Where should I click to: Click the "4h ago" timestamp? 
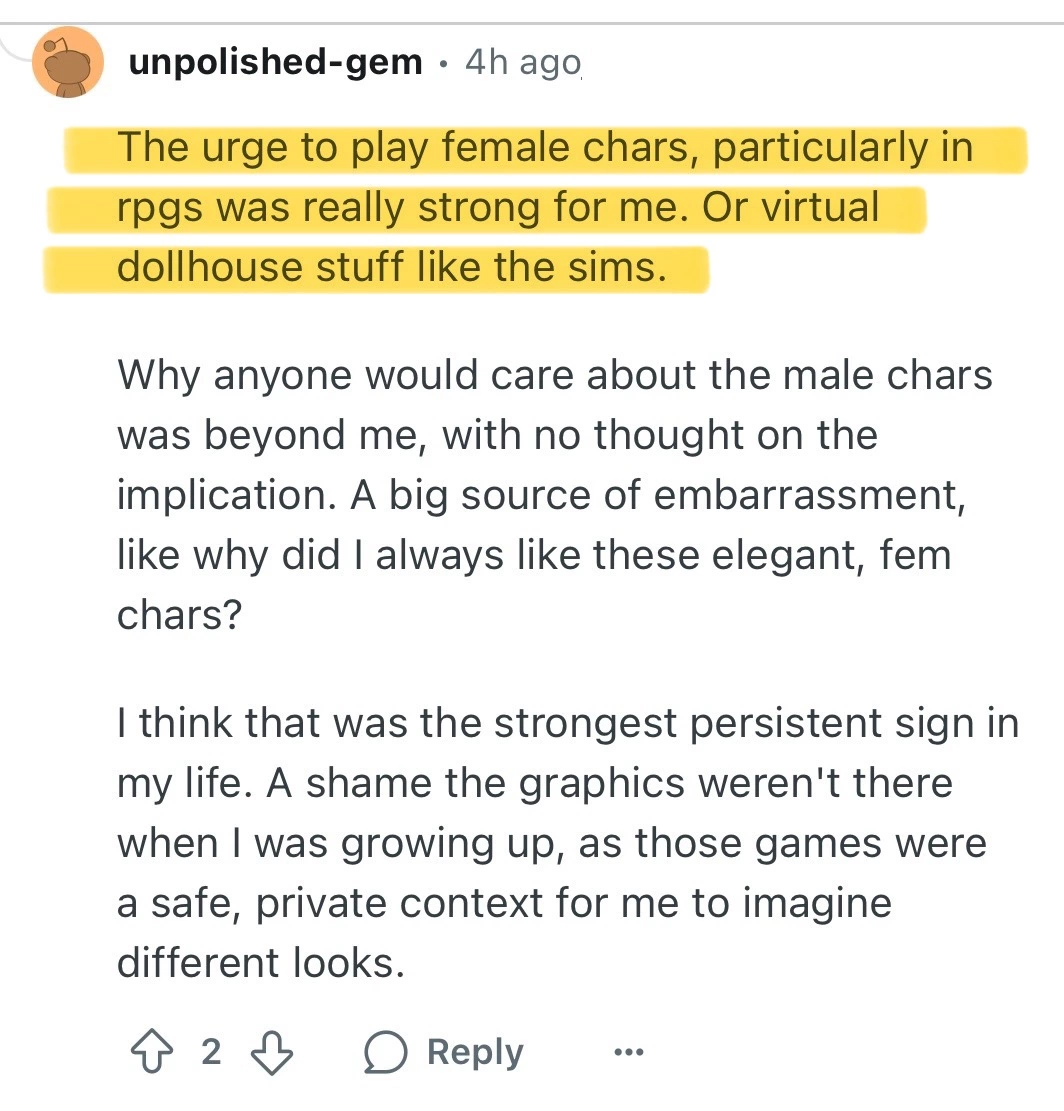click(x=522, y=64)
